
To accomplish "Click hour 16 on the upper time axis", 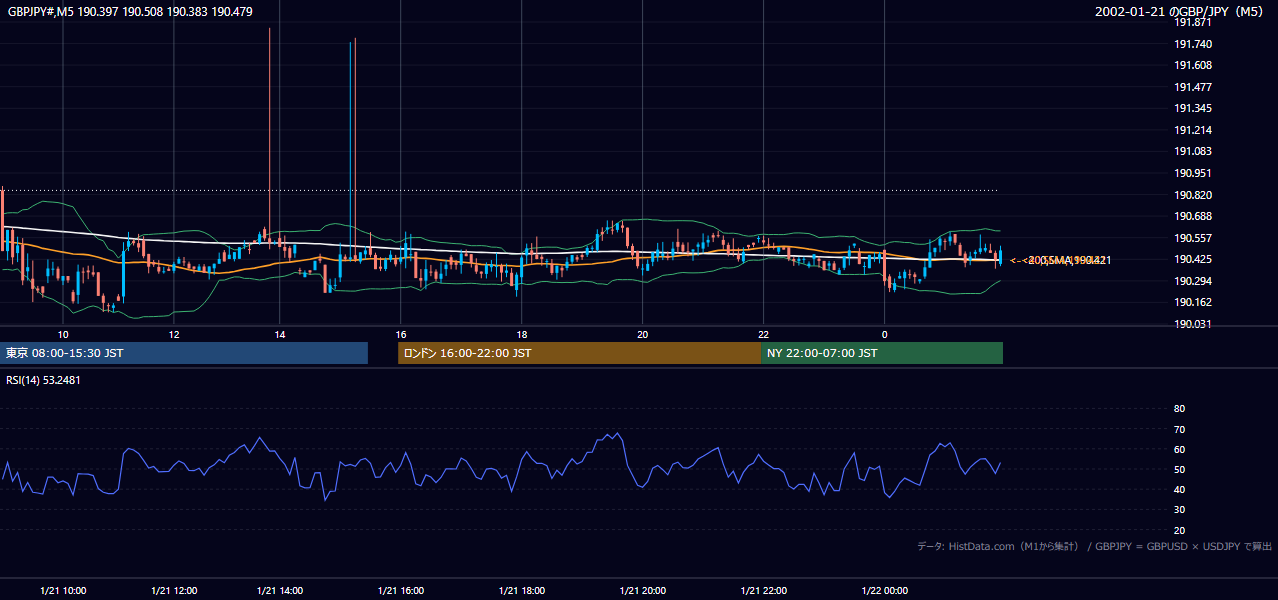I will pyautogui.click(x=401, y=334).
